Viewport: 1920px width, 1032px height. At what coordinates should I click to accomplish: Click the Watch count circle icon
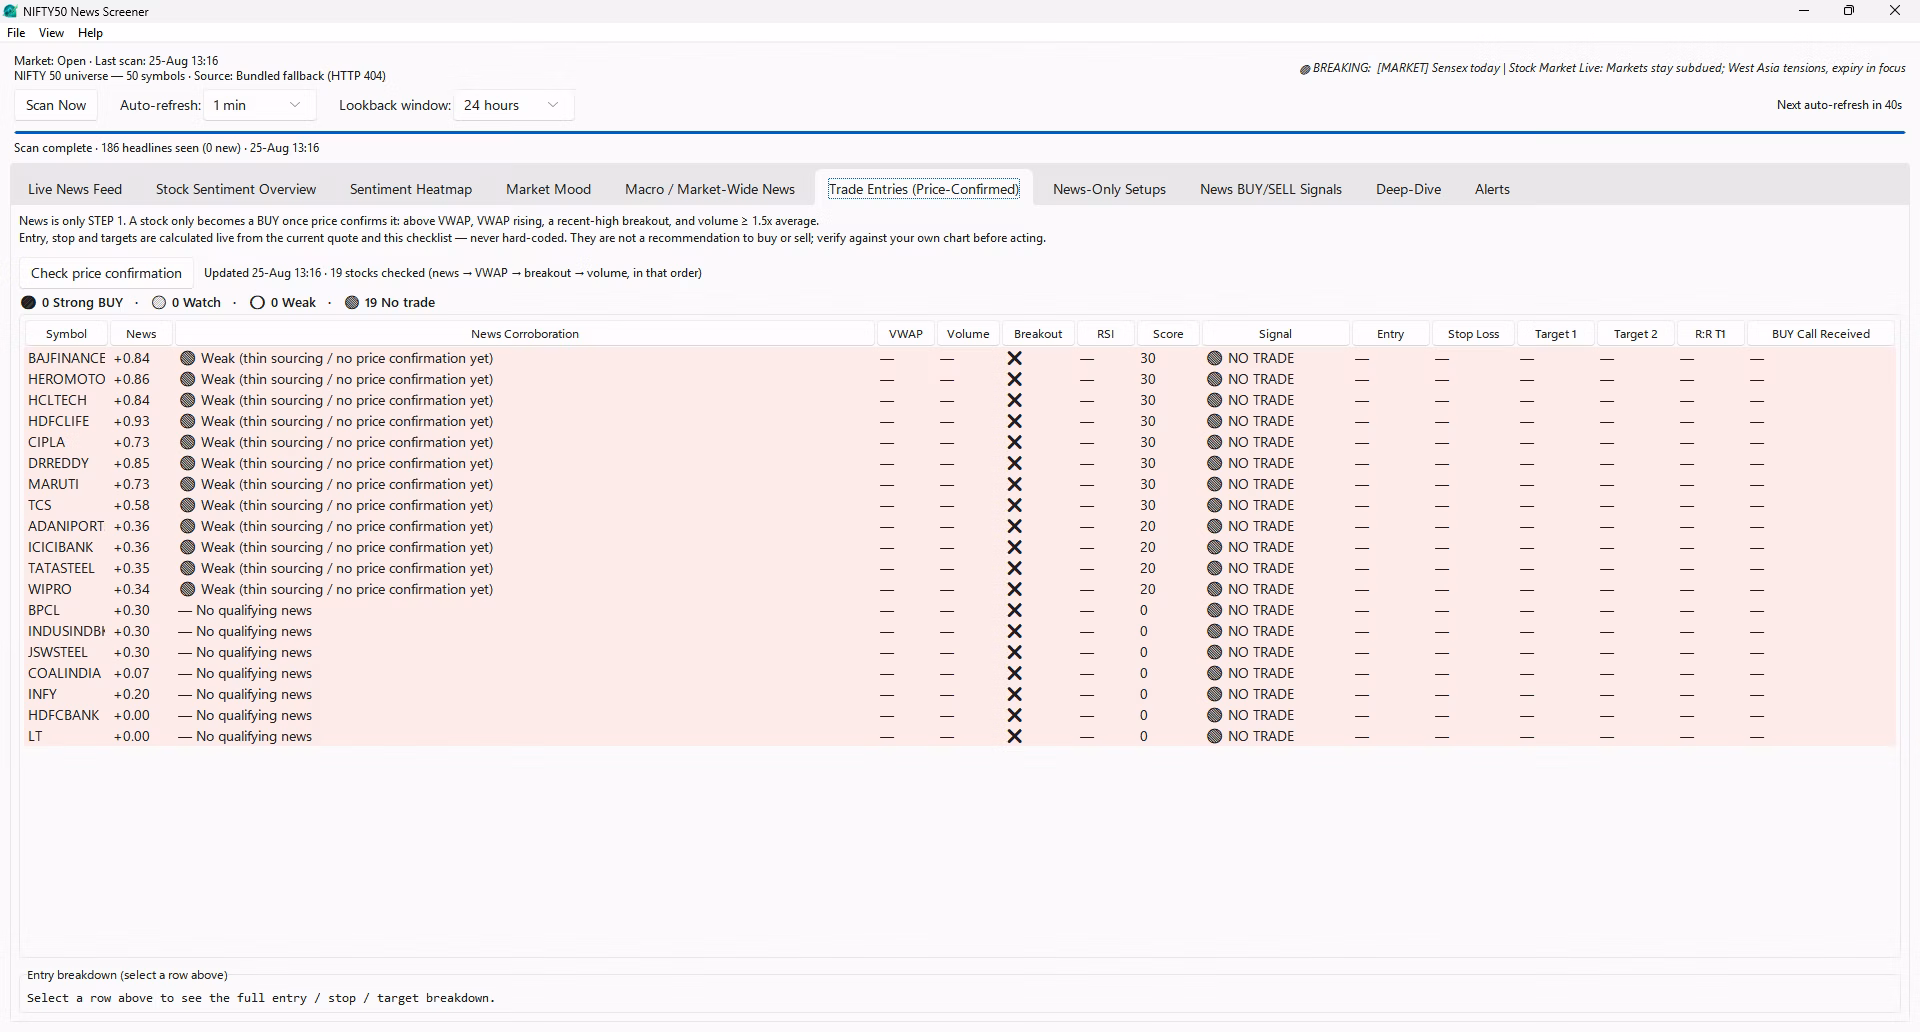pyautogui.click(x=159, y=302)
